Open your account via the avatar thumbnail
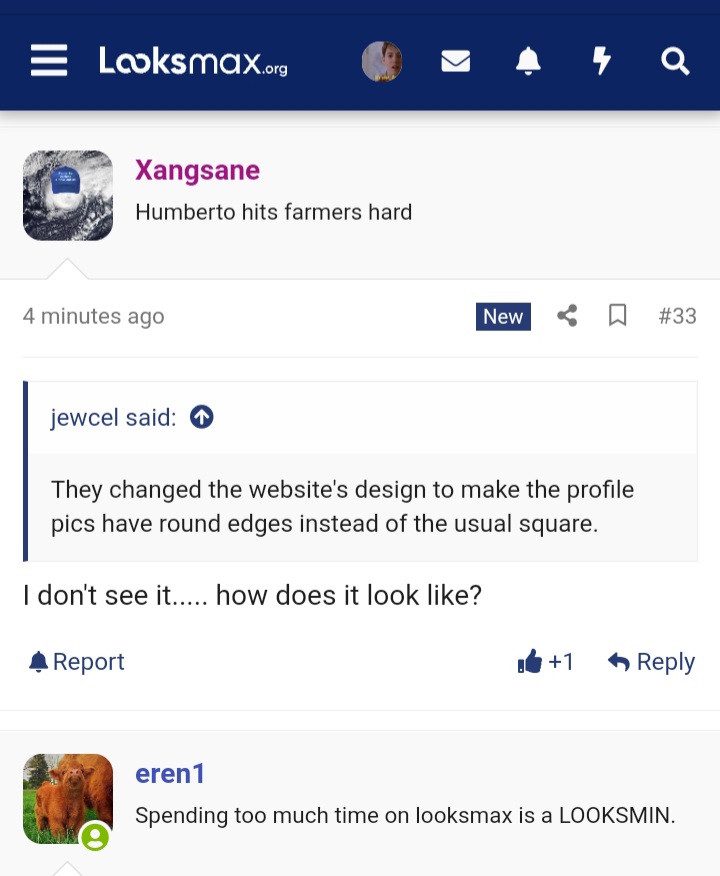The height and width of the screenshot is (876, 720). 382,61
